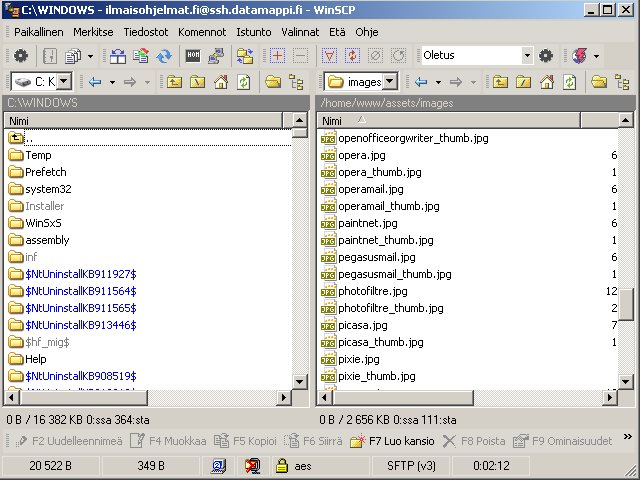Screen dimensions: 640x480
Task: Go to remote parent directory icon
Action: point(500,82)
